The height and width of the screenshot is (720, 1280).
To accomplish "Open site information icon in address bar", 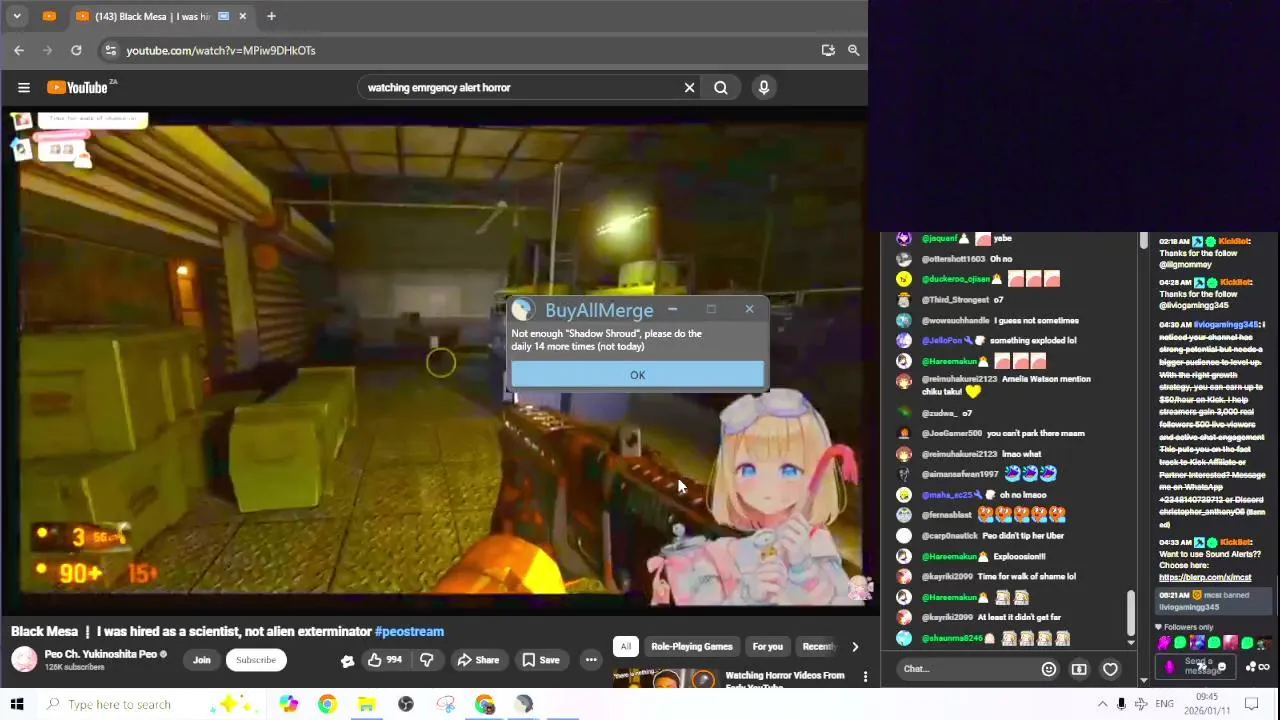I will pyautogui.click(x=111, y=50).
